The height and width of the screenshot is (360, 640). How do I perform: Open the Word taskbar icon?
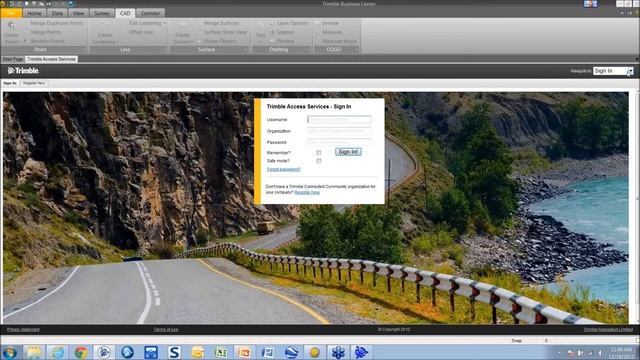tap(268, 352)
